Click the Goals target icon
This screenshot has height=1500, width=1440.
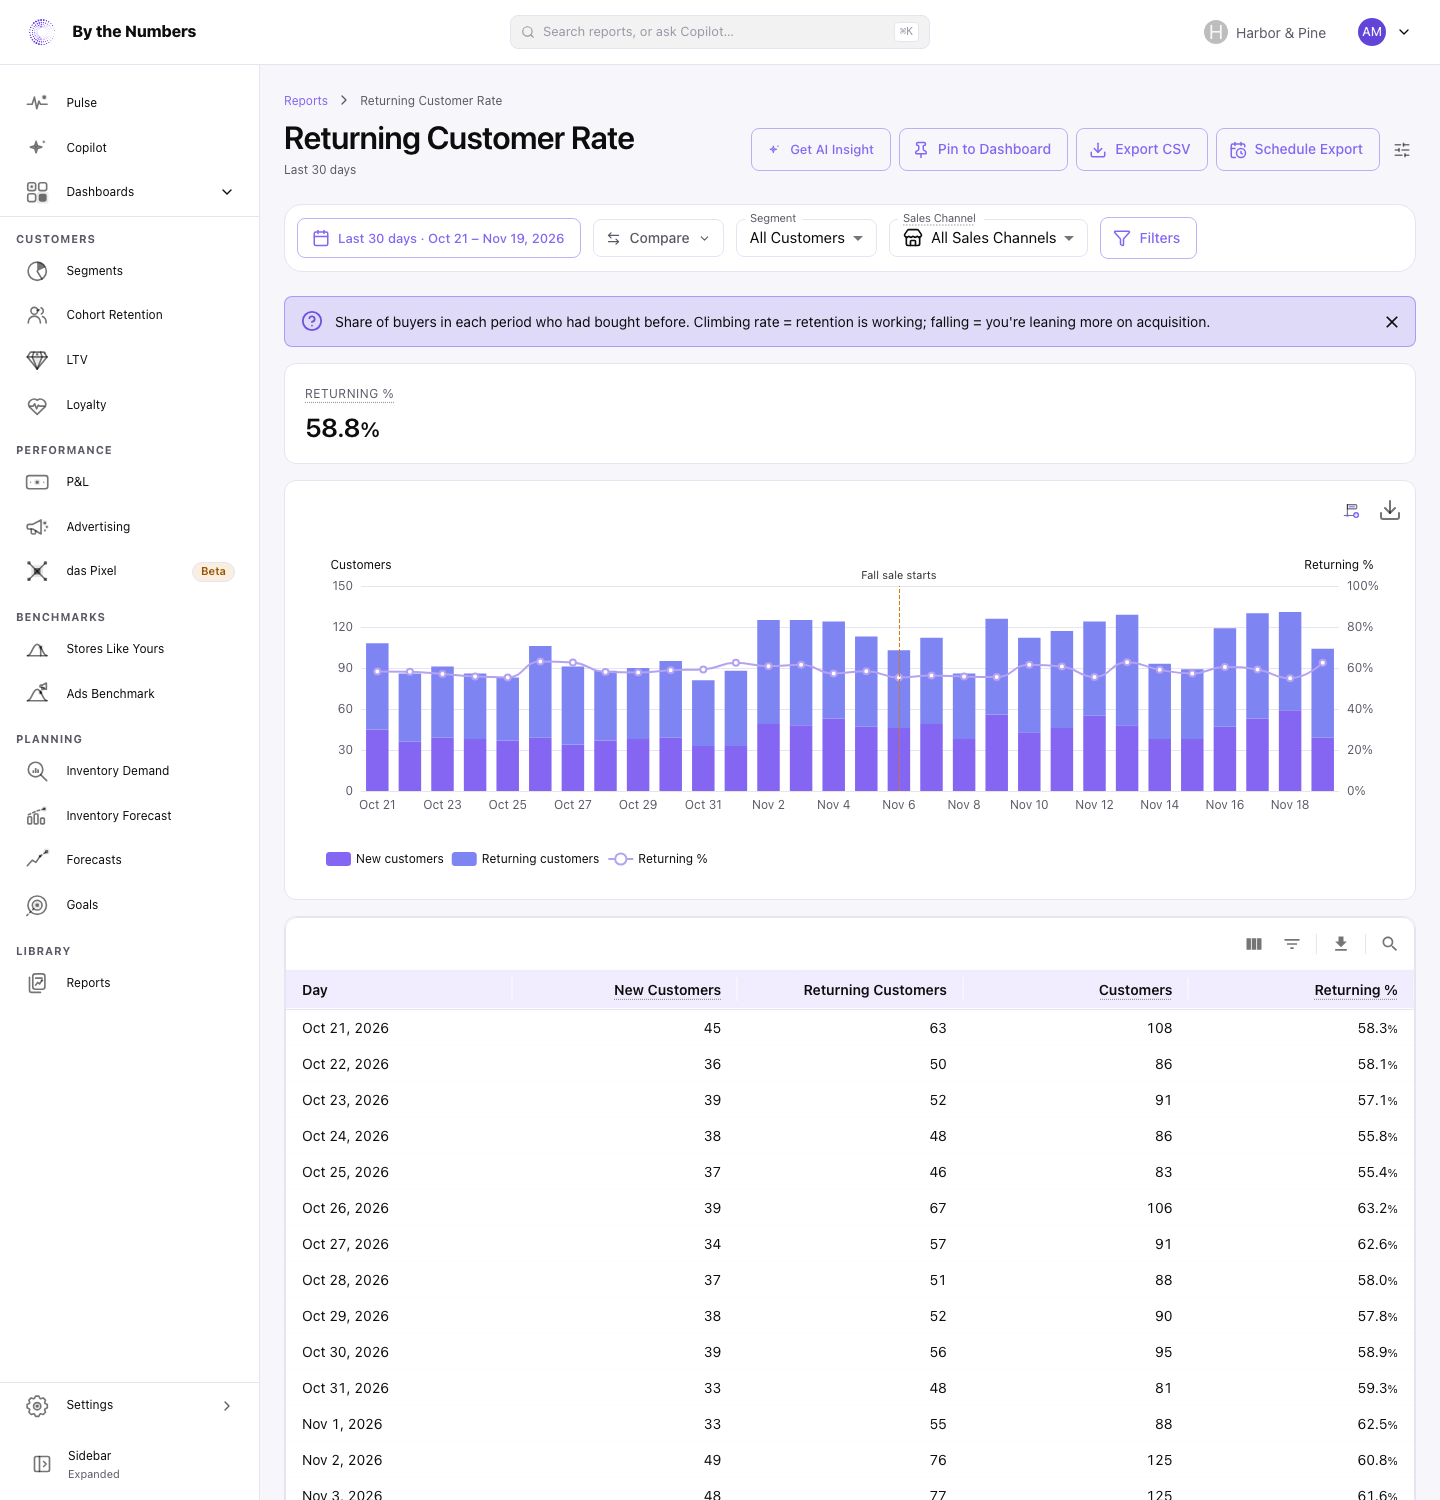37,905
